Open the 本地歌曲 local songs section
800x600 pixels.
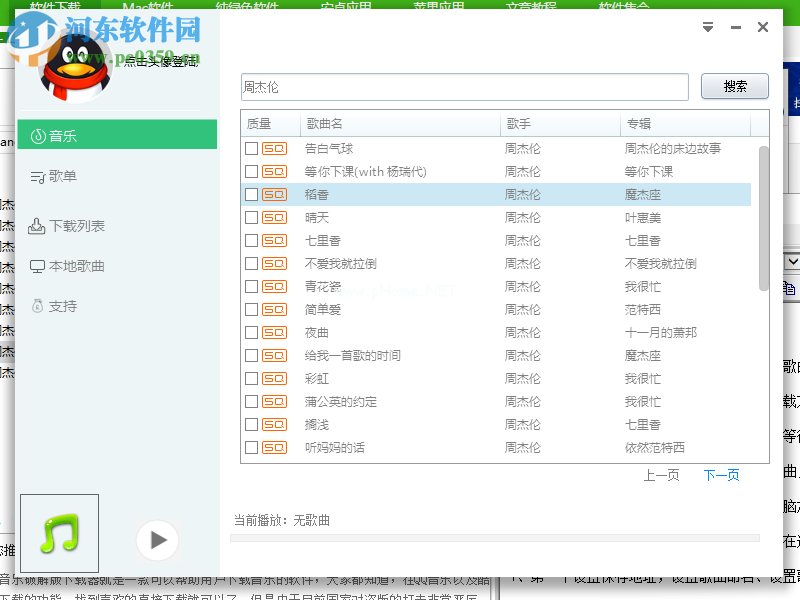point(70,264)
